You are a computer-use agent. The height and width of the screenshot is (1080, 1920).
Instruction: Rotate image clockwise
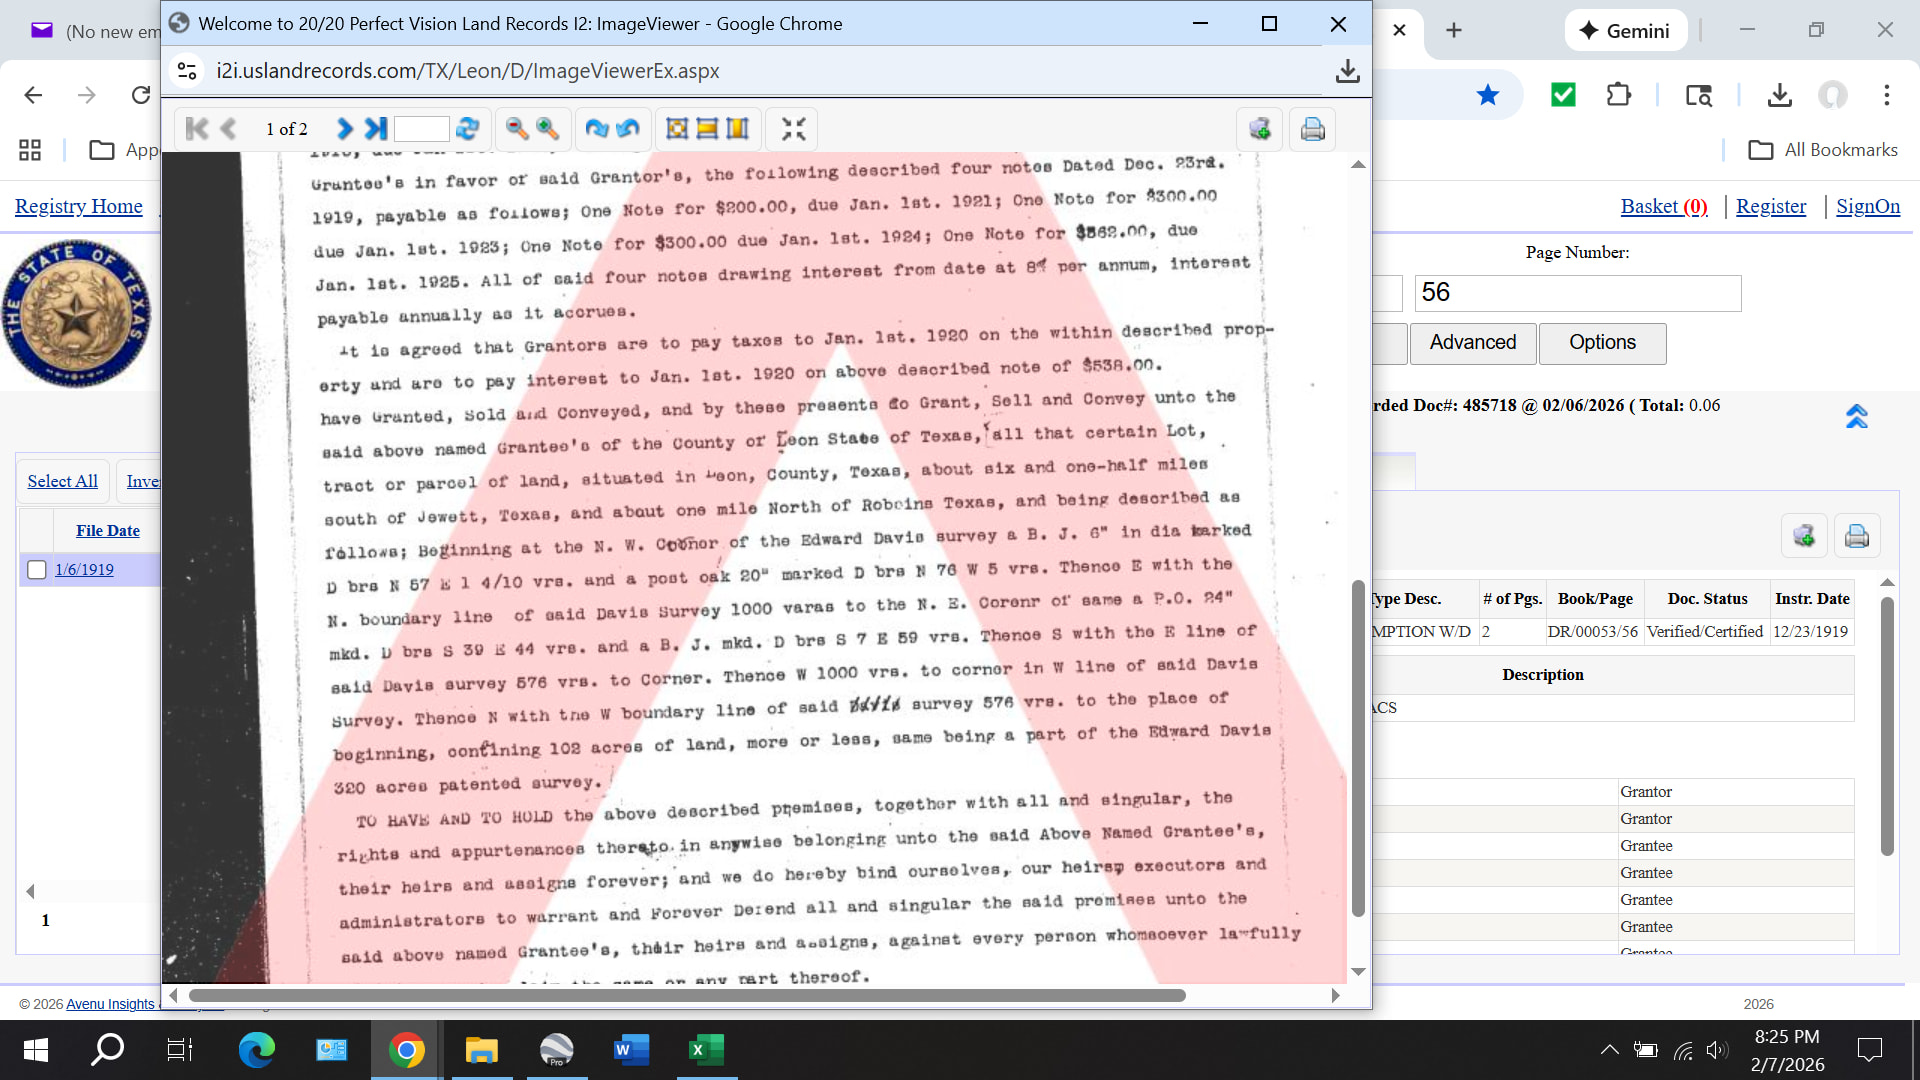[597, 129]
